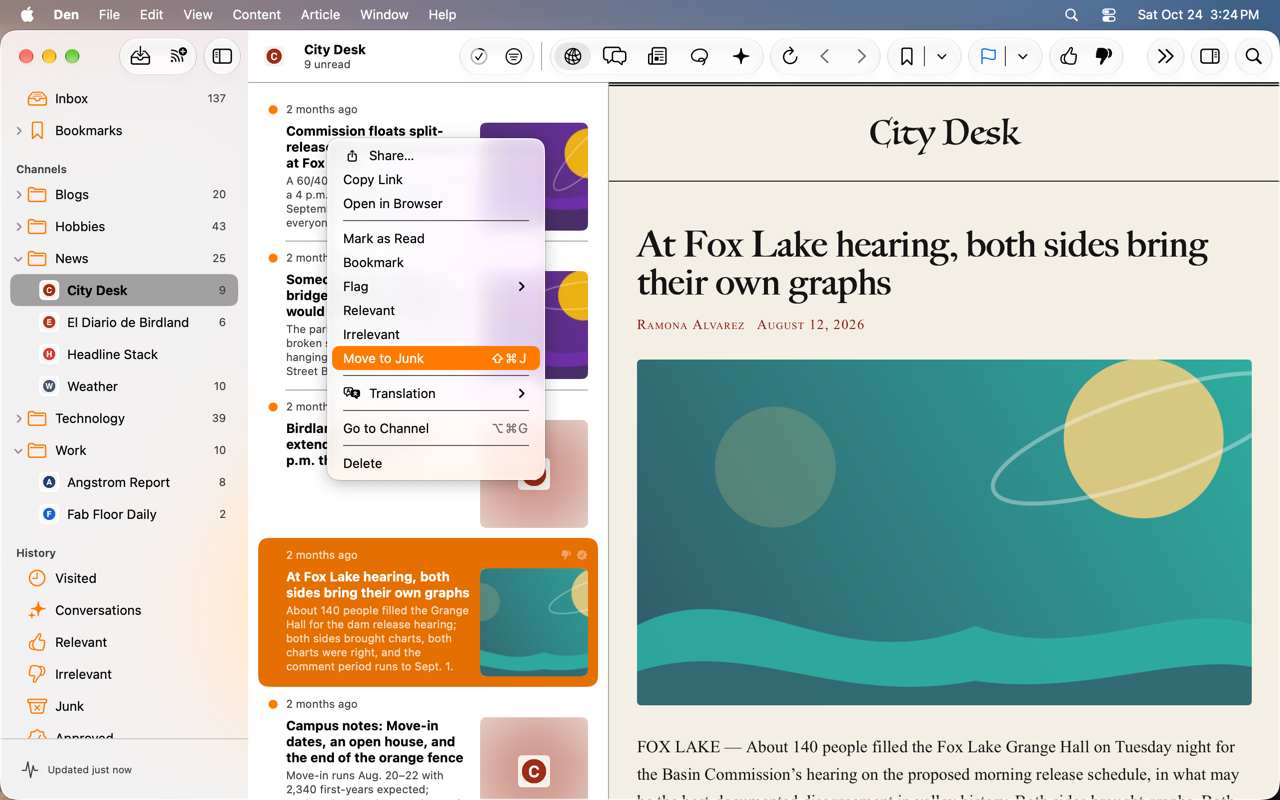Toggle the sidebar panel icon
The width and height of the screenshot is (1280, 800).
point(222,57)
